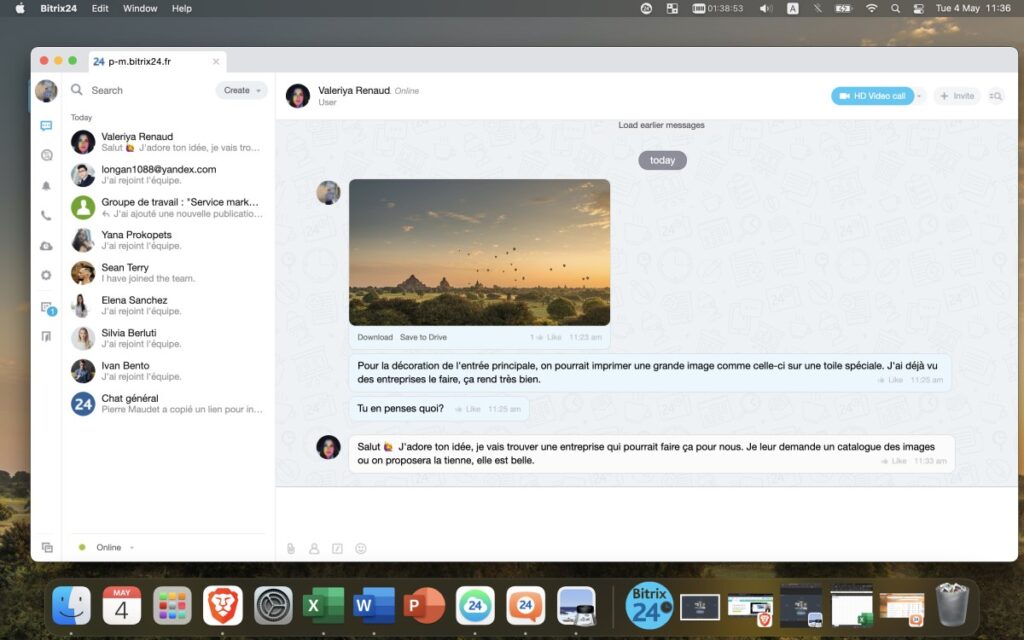Click the attach file paperclip icon
The image size is (1024, 640).
(x=291, y=548)
